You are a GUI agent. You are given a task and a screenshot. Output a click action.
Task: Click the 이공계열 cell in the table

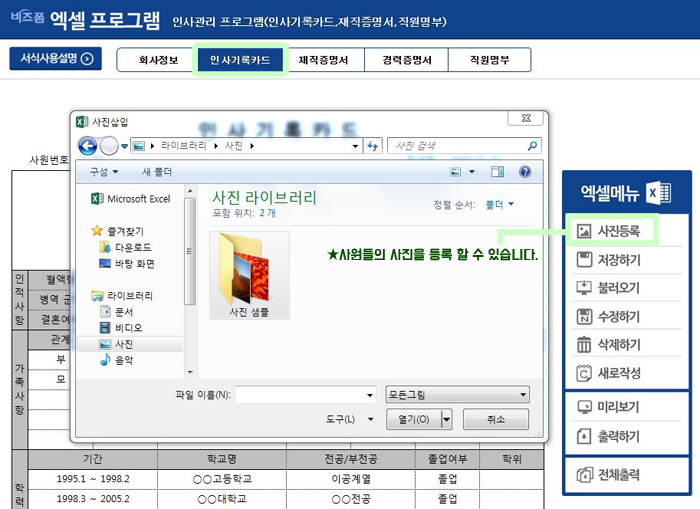click(x=351, y=479)
